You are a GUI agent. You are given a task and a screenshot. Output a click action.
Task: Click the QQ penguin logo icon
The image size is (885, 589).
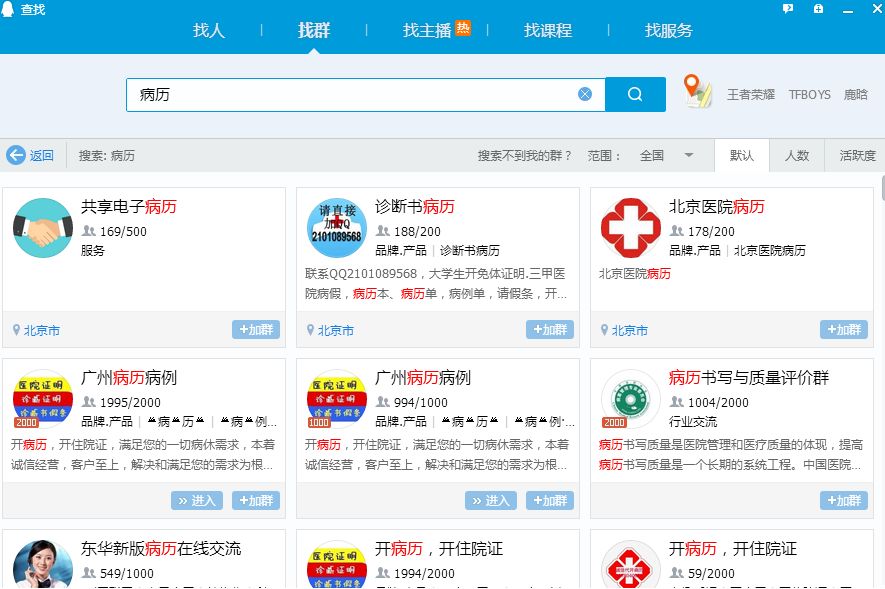(x=7, y=8)
